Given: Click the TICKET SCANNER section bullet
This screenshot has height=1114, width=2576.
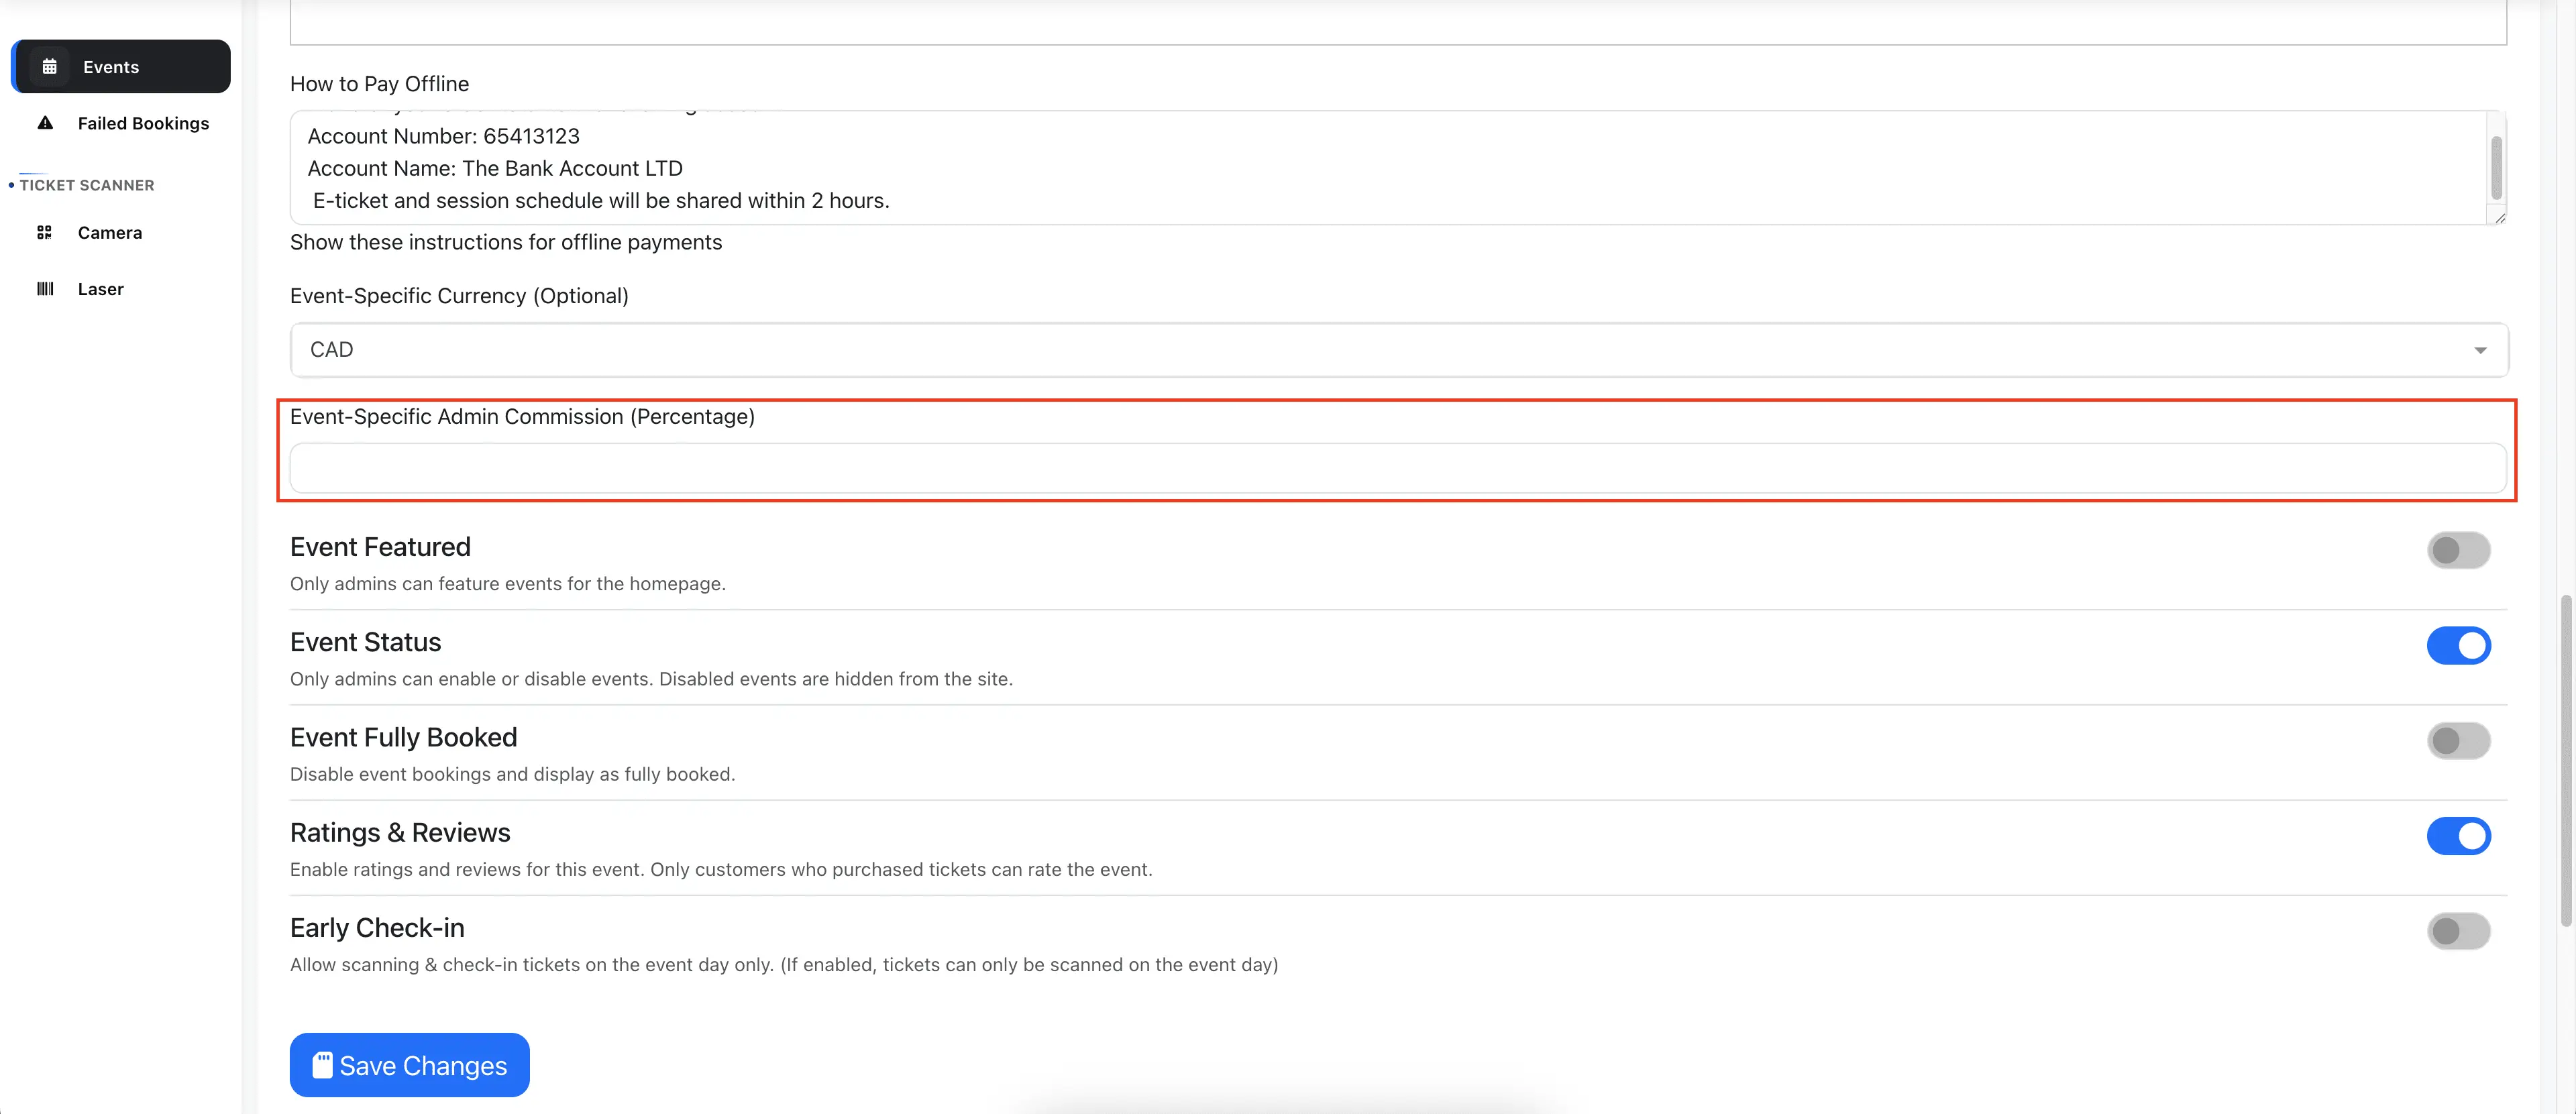Looking at the screenshot, I should 11,185.
